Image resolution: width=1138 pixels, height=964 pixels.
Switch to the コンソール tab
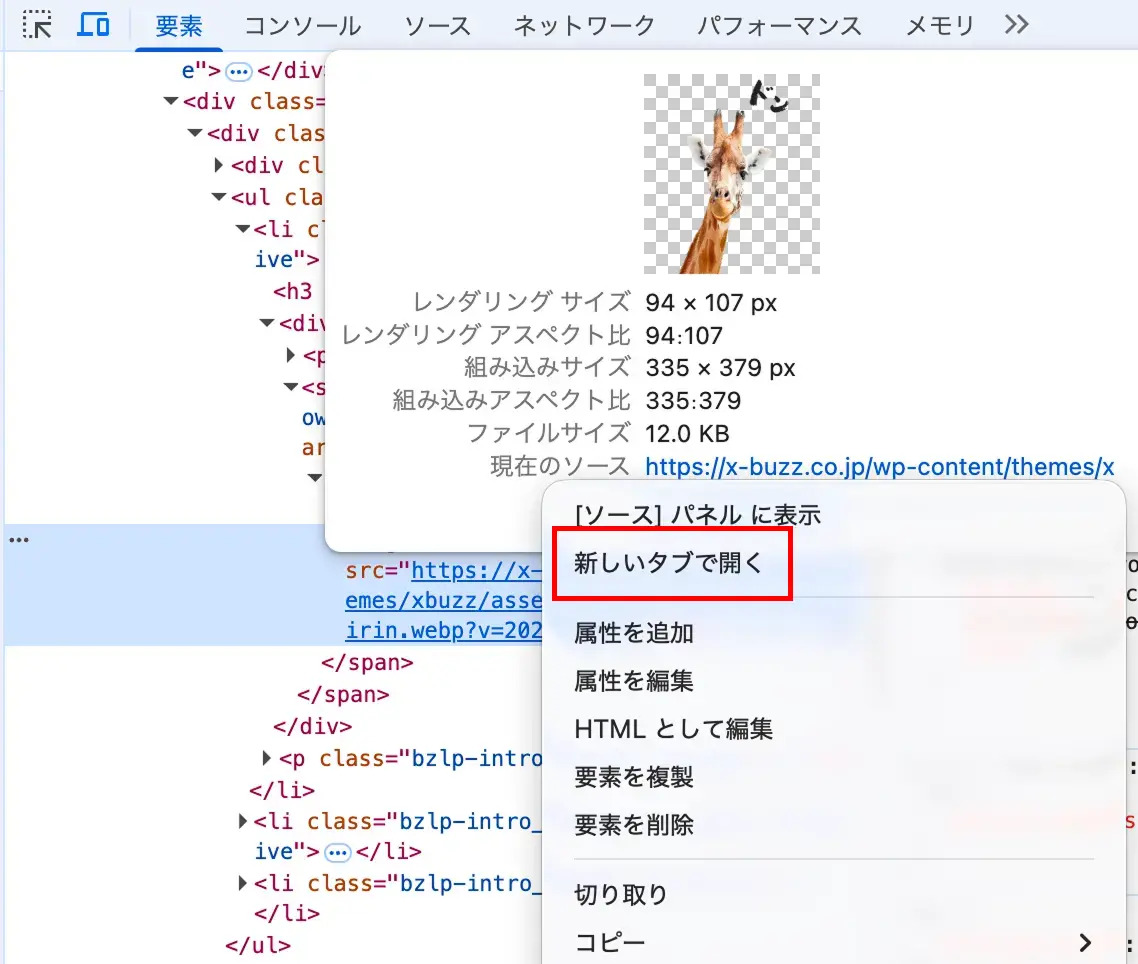pyautogui.click(x=303, y=26)
